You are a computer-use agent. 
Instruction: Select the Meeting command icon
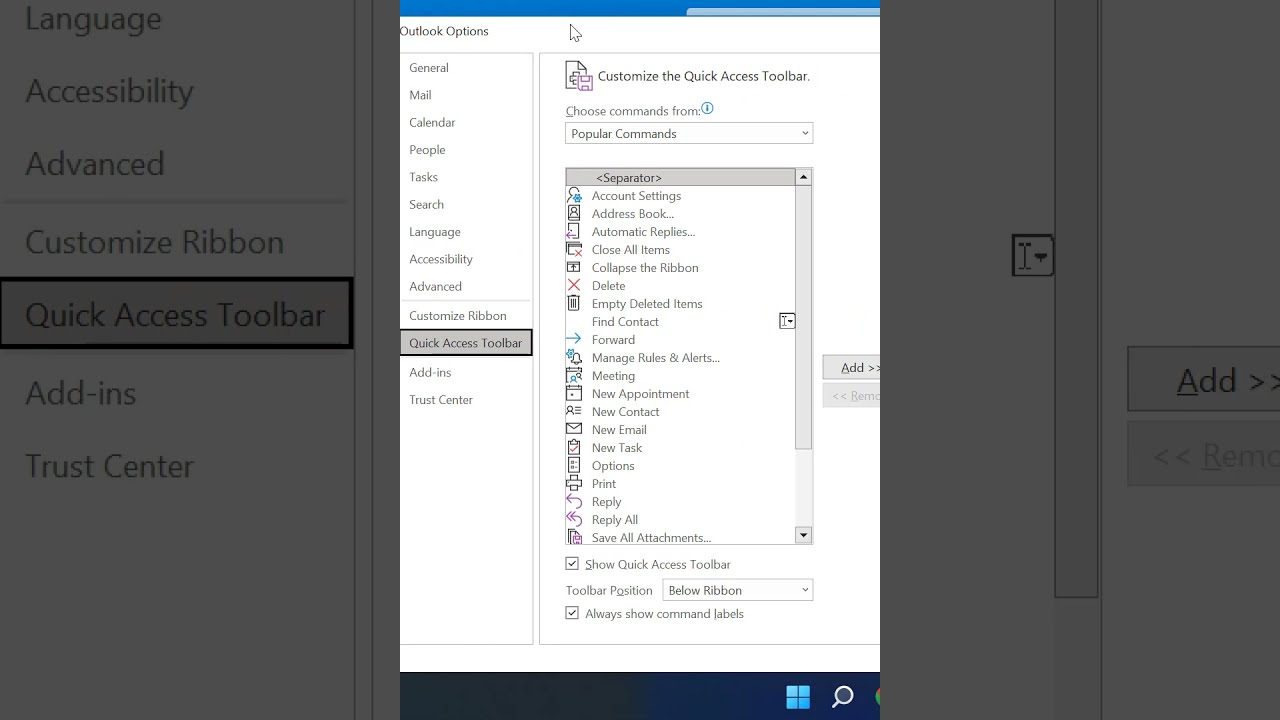[x=574, y=376]
